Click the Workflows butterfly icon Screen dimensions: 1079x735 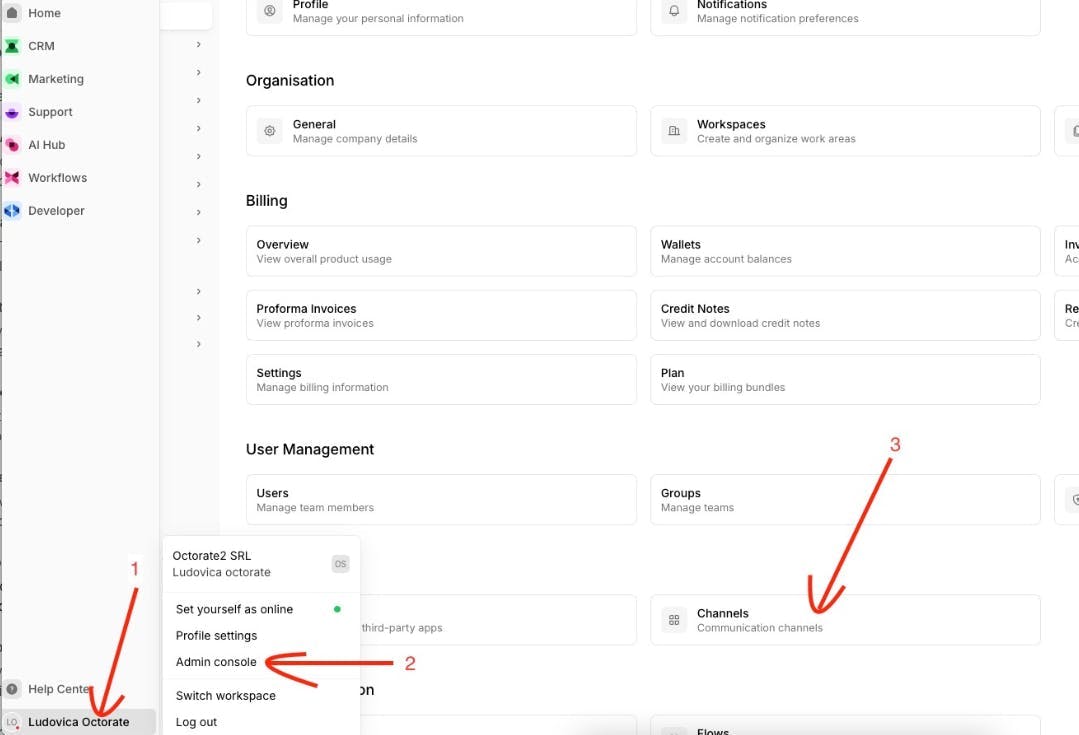(12, 178)
